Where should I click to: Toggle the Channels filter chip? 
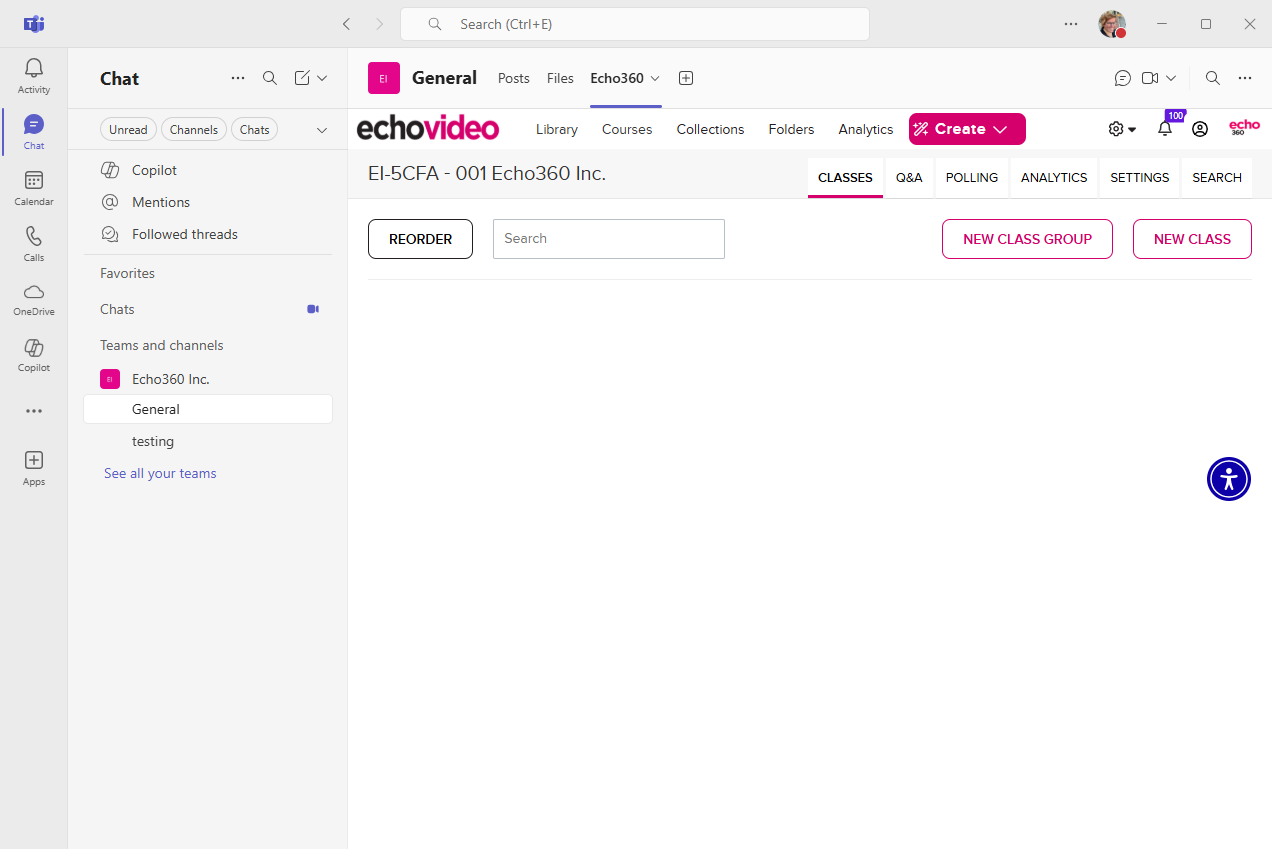(x=194, y=129)
